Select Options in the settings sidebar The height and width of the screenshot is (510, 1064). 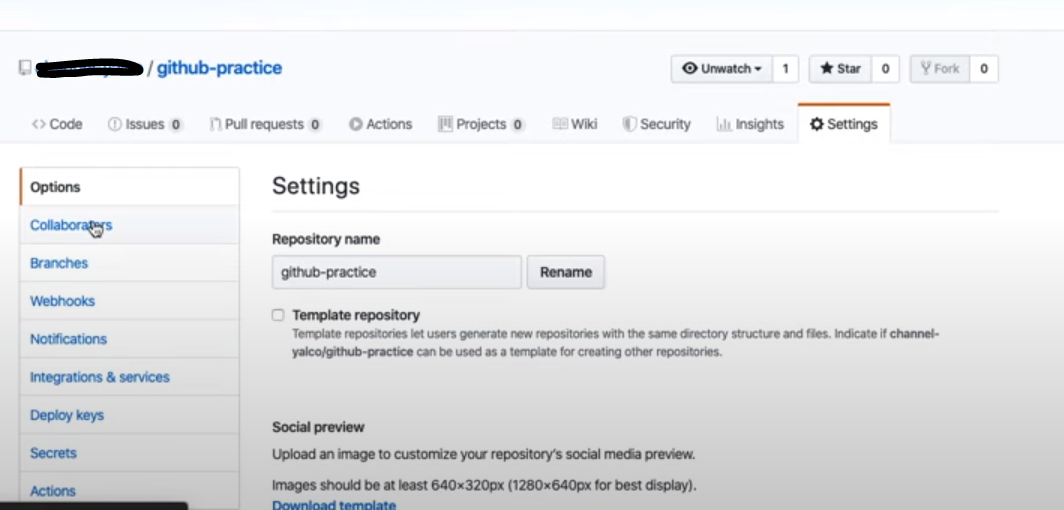click(x=129, y=187)
